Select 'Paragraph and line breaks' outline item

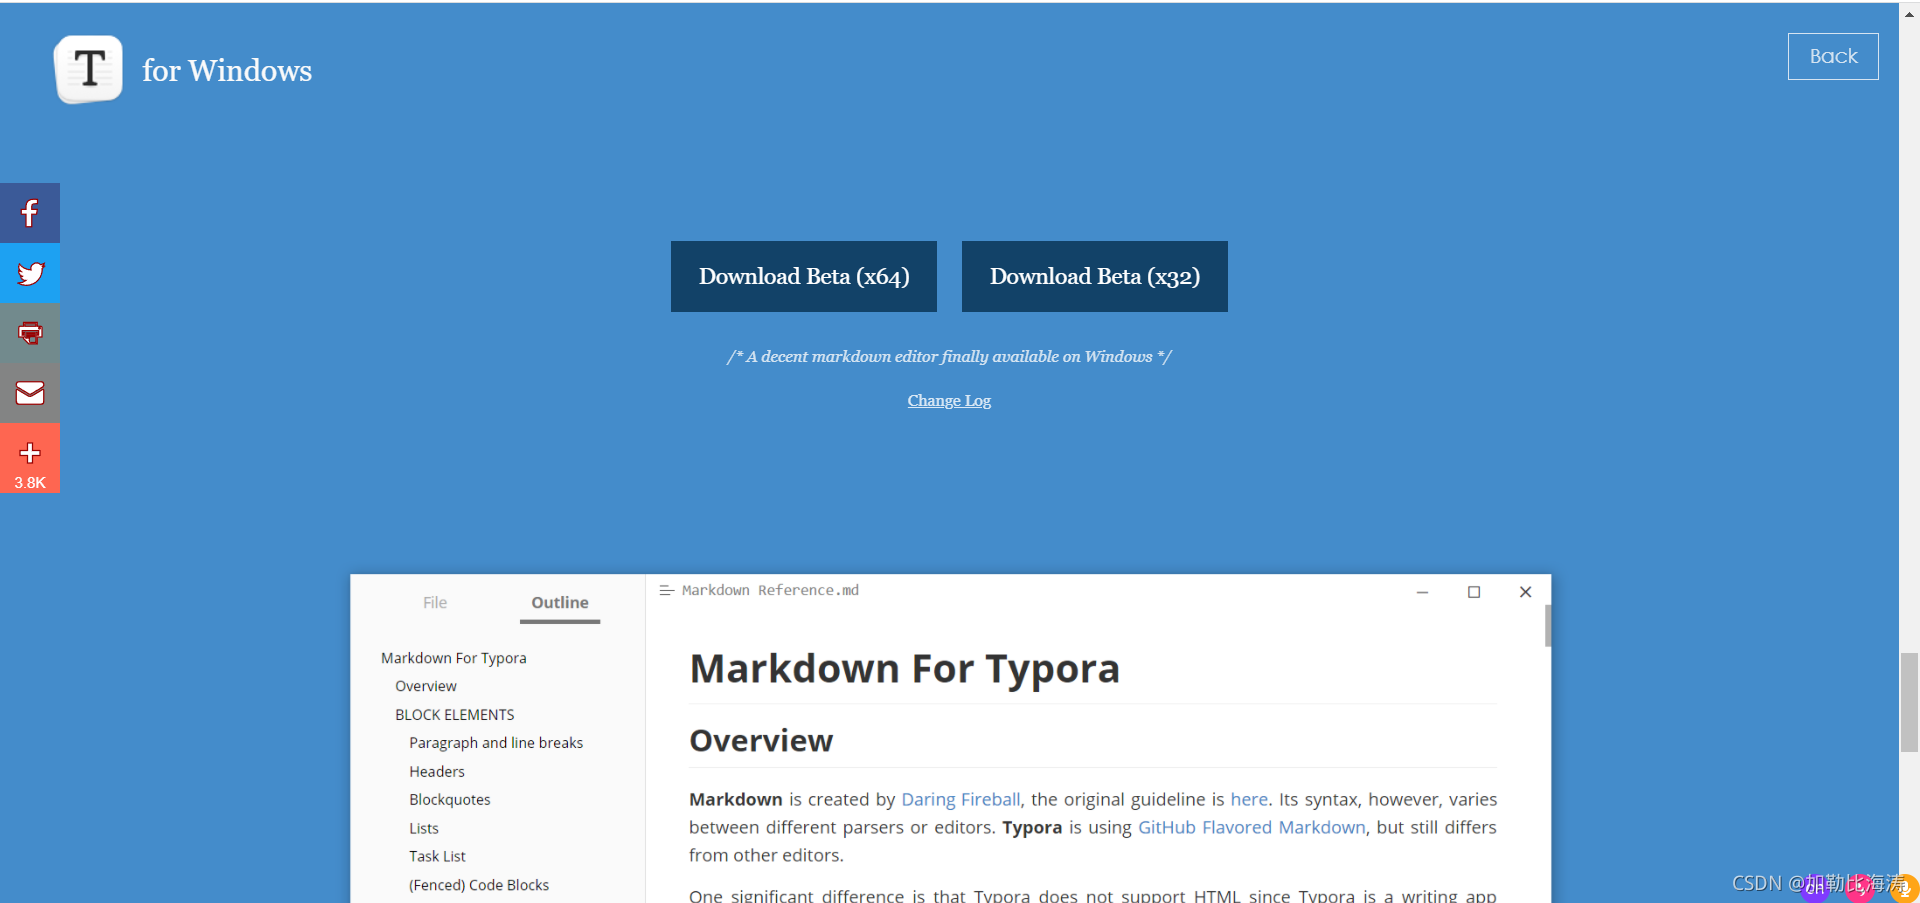[496, 743]
